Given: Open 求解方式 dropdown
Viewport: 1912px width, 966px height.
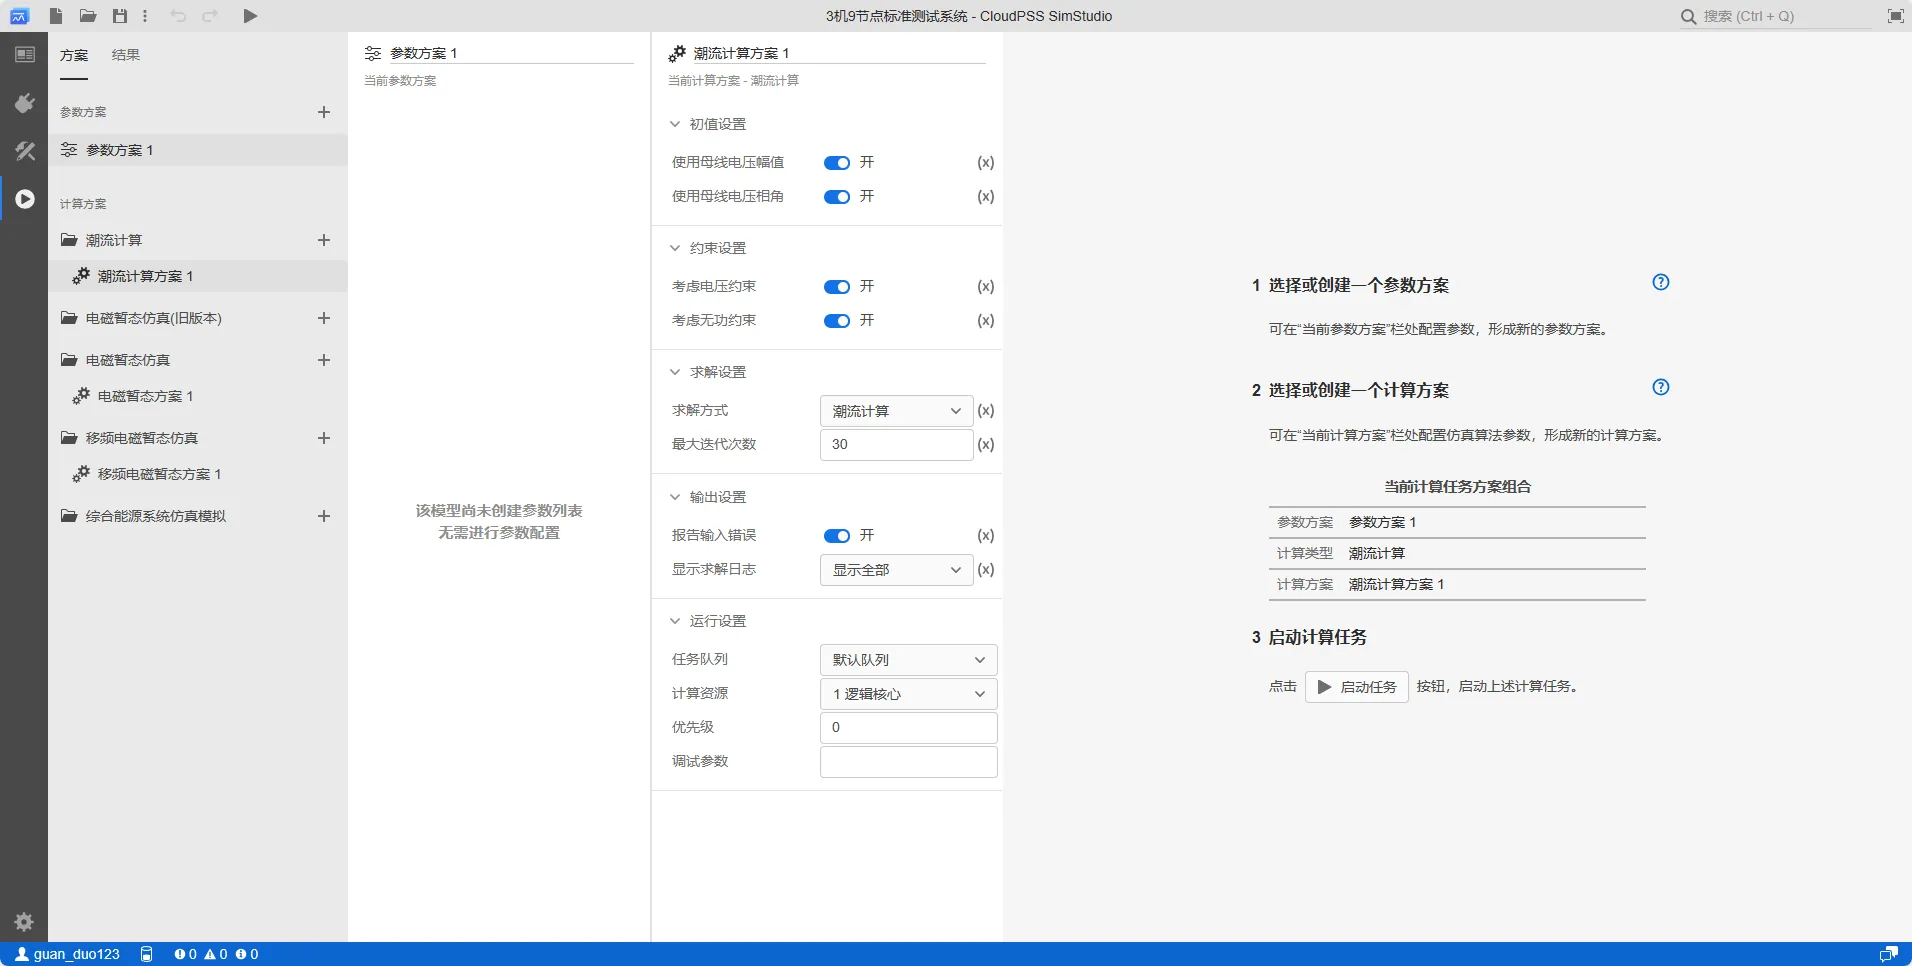Looking at the screenshot, I should point(896,411).
